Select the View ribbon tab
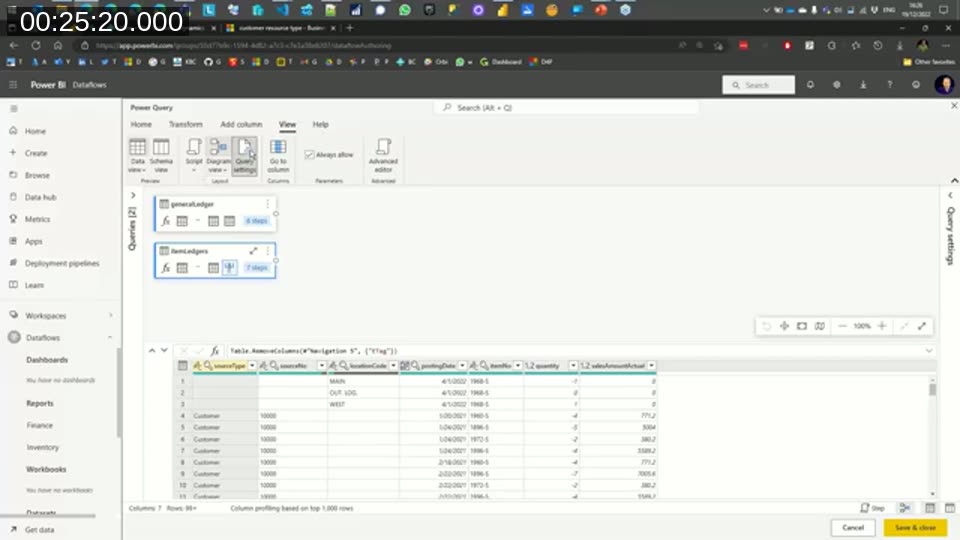 [287, 124]
